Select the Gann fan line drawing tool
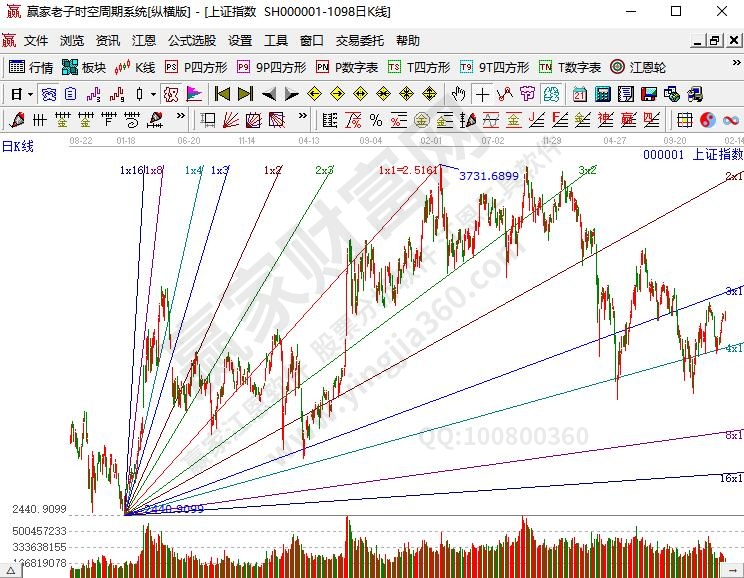The width and height of the screenshot is (744, 578). point(230,120)
